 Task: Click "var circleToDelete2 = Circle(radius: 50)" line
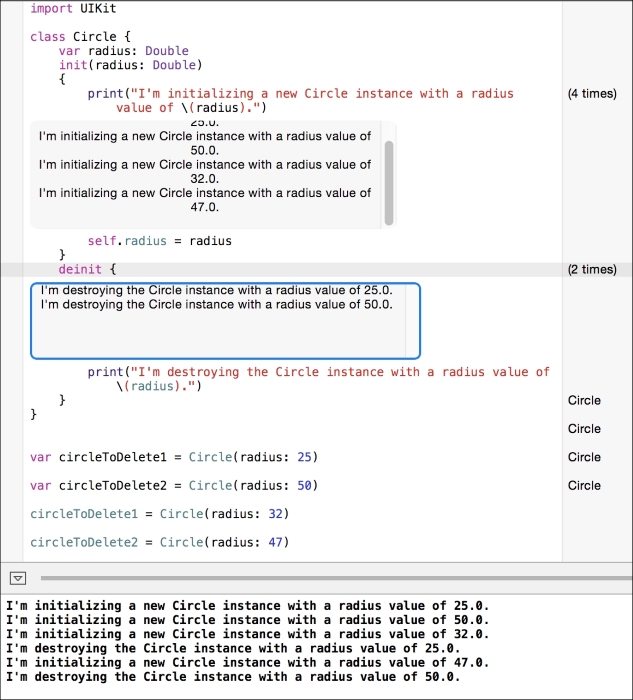tap(174, 486)
